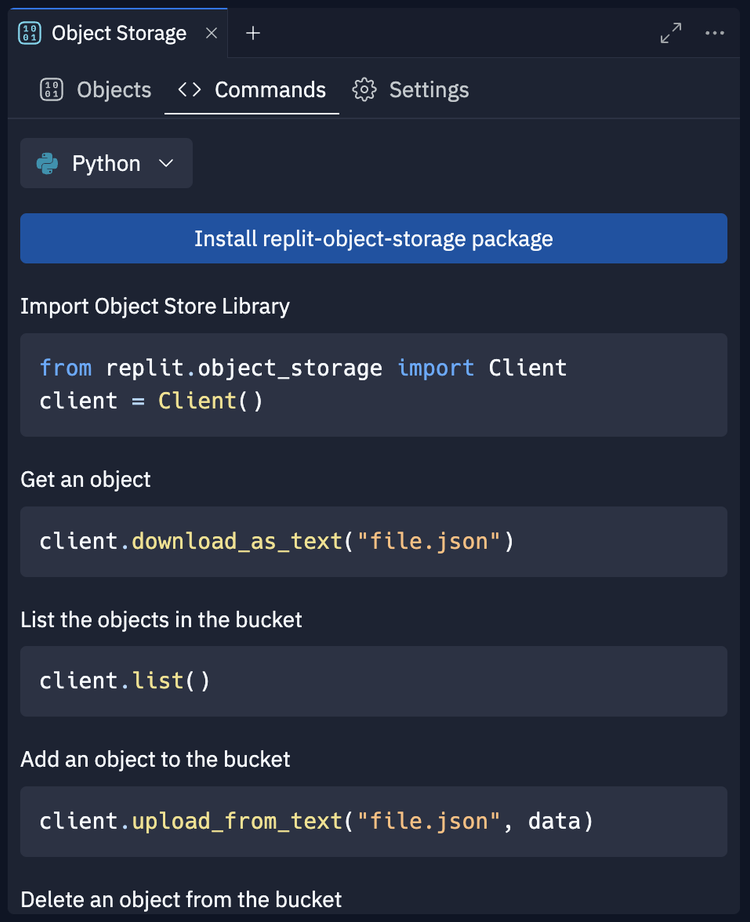Open the Python language dropdown
The image size is (750, 922).
point(106,163)
